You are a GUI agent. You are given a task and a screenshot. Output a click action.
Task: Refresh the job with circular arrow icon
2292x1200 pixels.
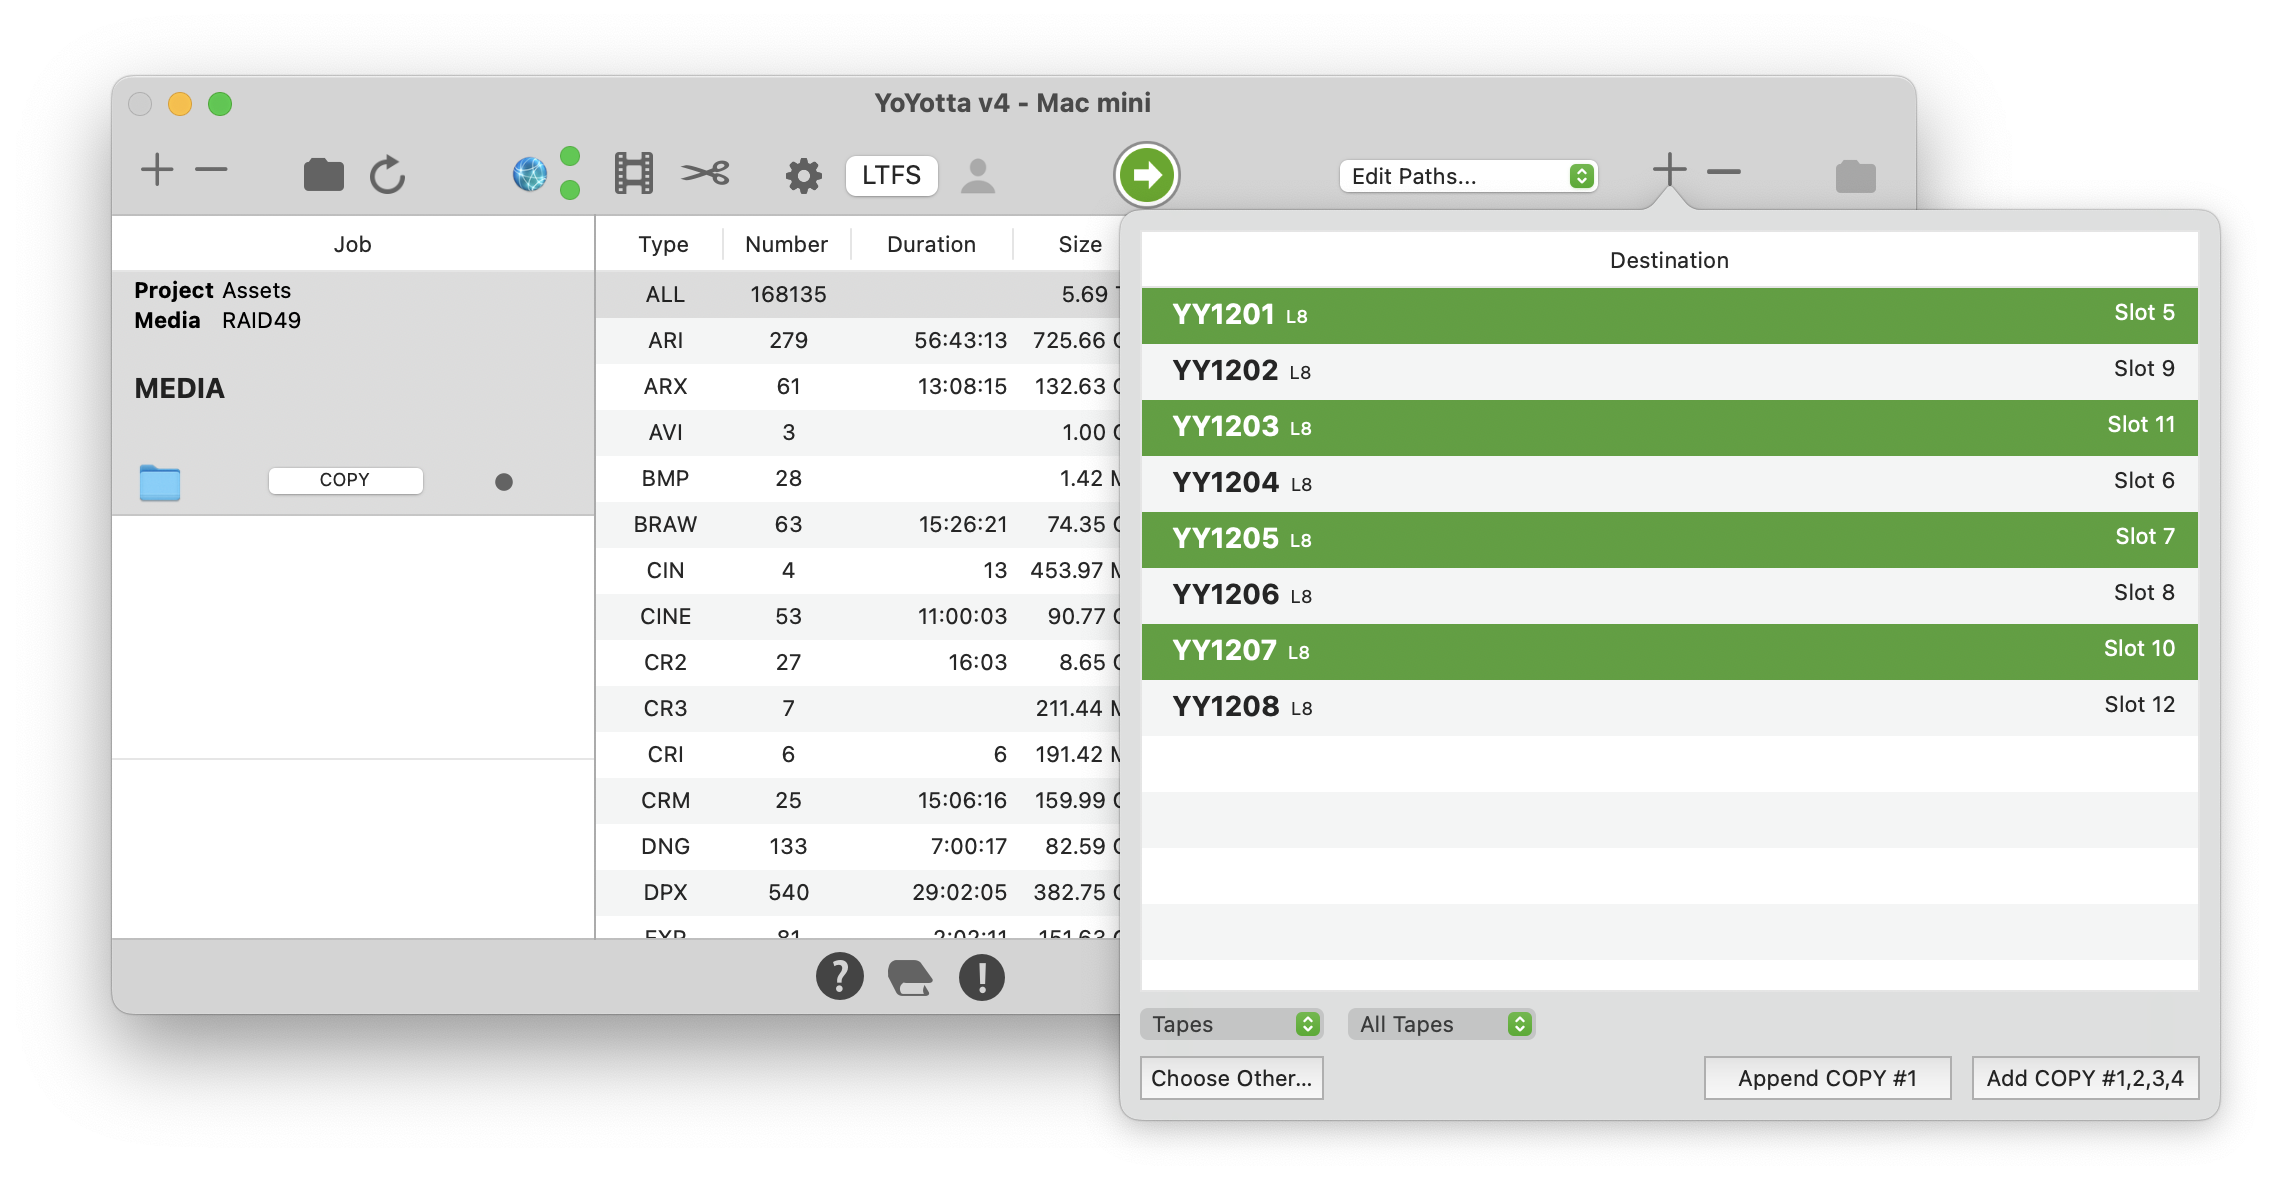pos(388,175)
